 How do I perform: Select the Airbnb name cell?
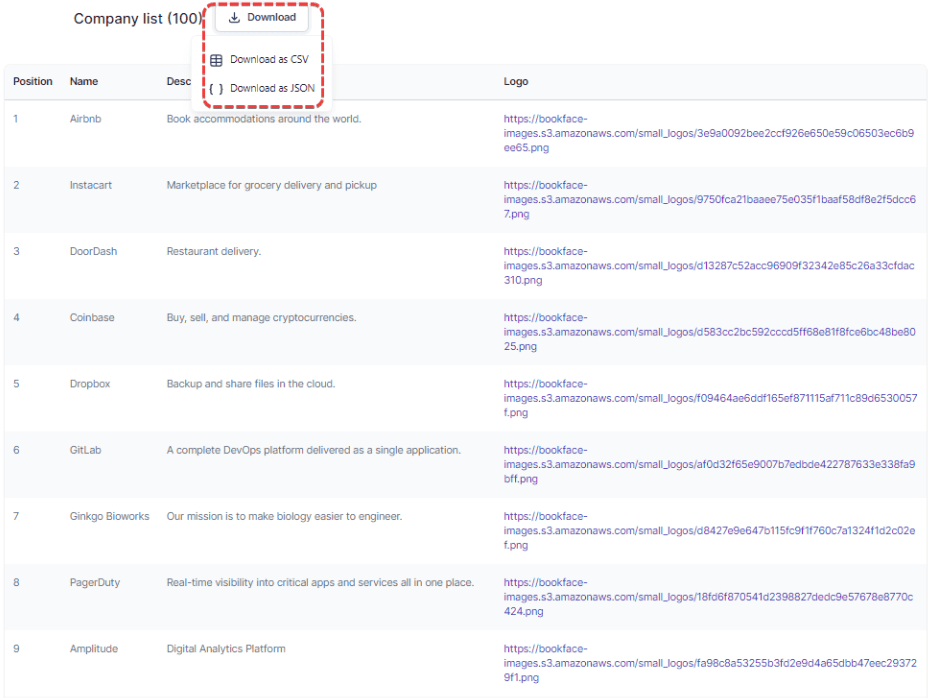pyautogui.click(x=85, y=119)
